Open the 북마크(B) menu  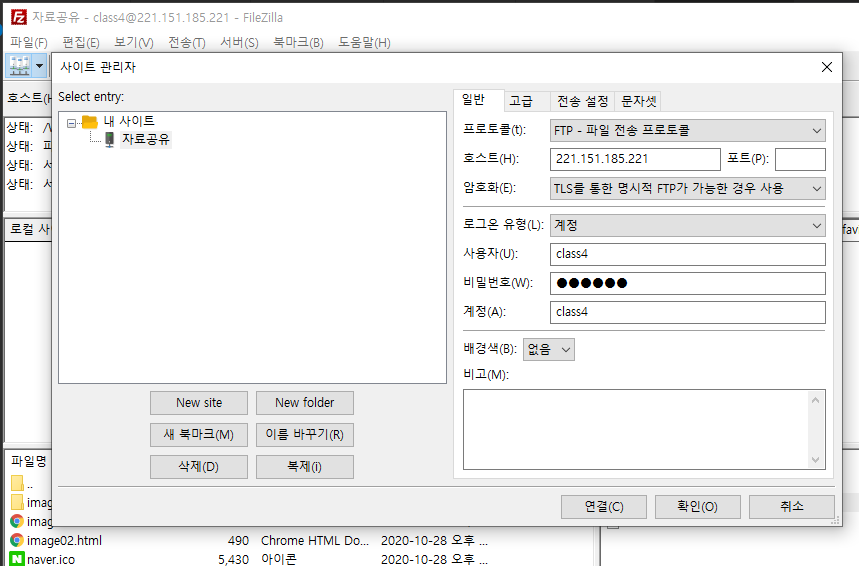[x=299, y=43]
